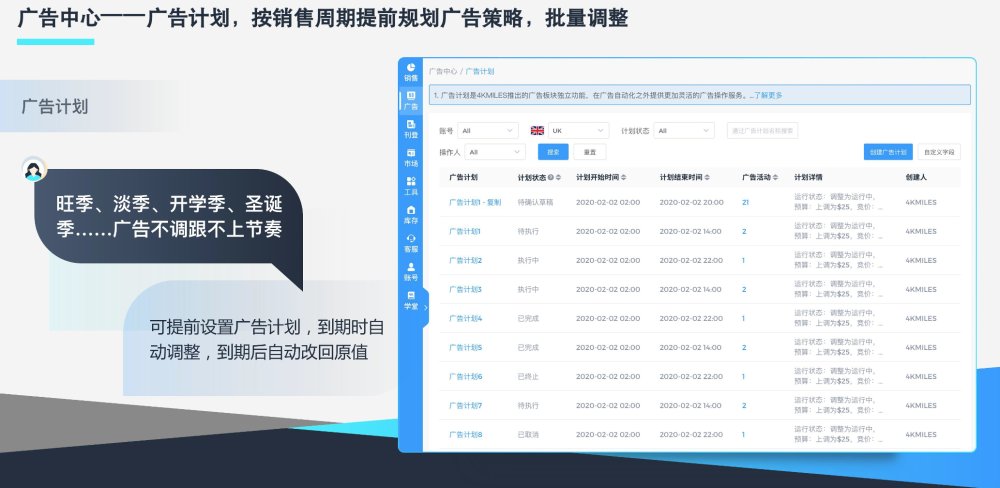Click the 创建广告计划 button
Image resolution: width=1000 pixels, height=488 pixels.
click(x=888, y=152)
